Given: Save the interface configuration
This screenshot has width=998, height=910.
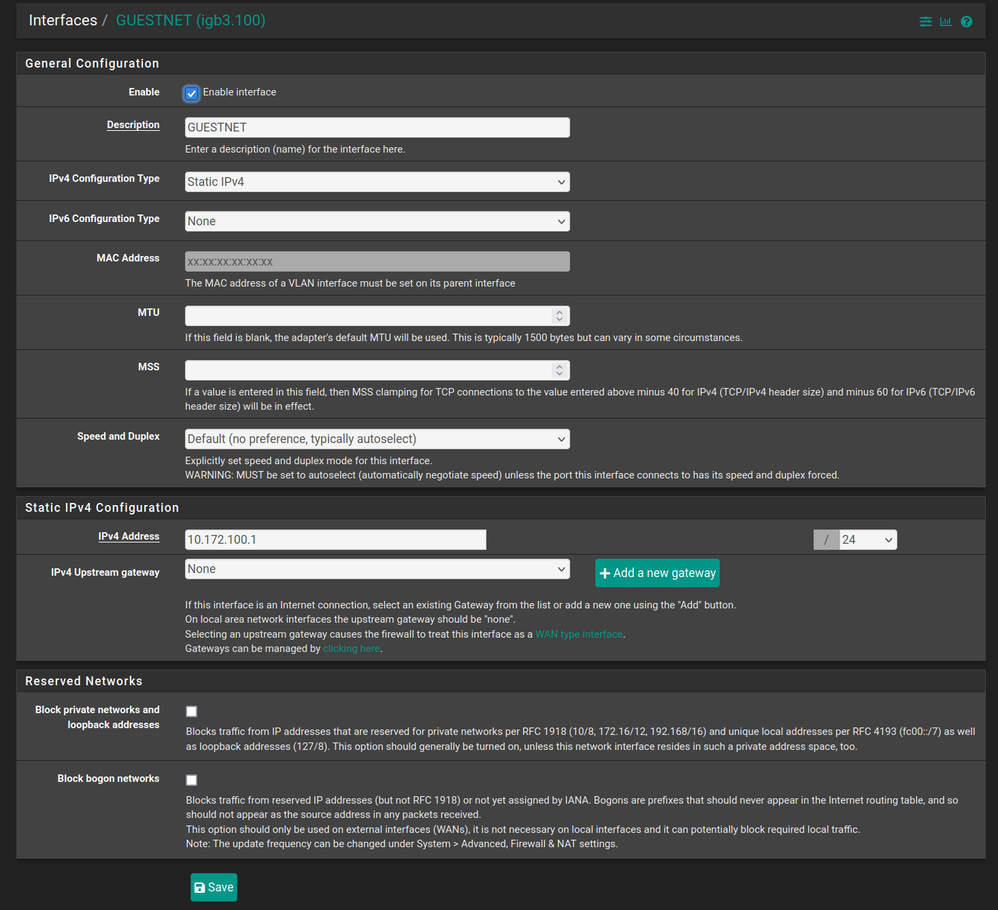Looking at the screenshot, I should pyautogui.click(x=214, y=887).
